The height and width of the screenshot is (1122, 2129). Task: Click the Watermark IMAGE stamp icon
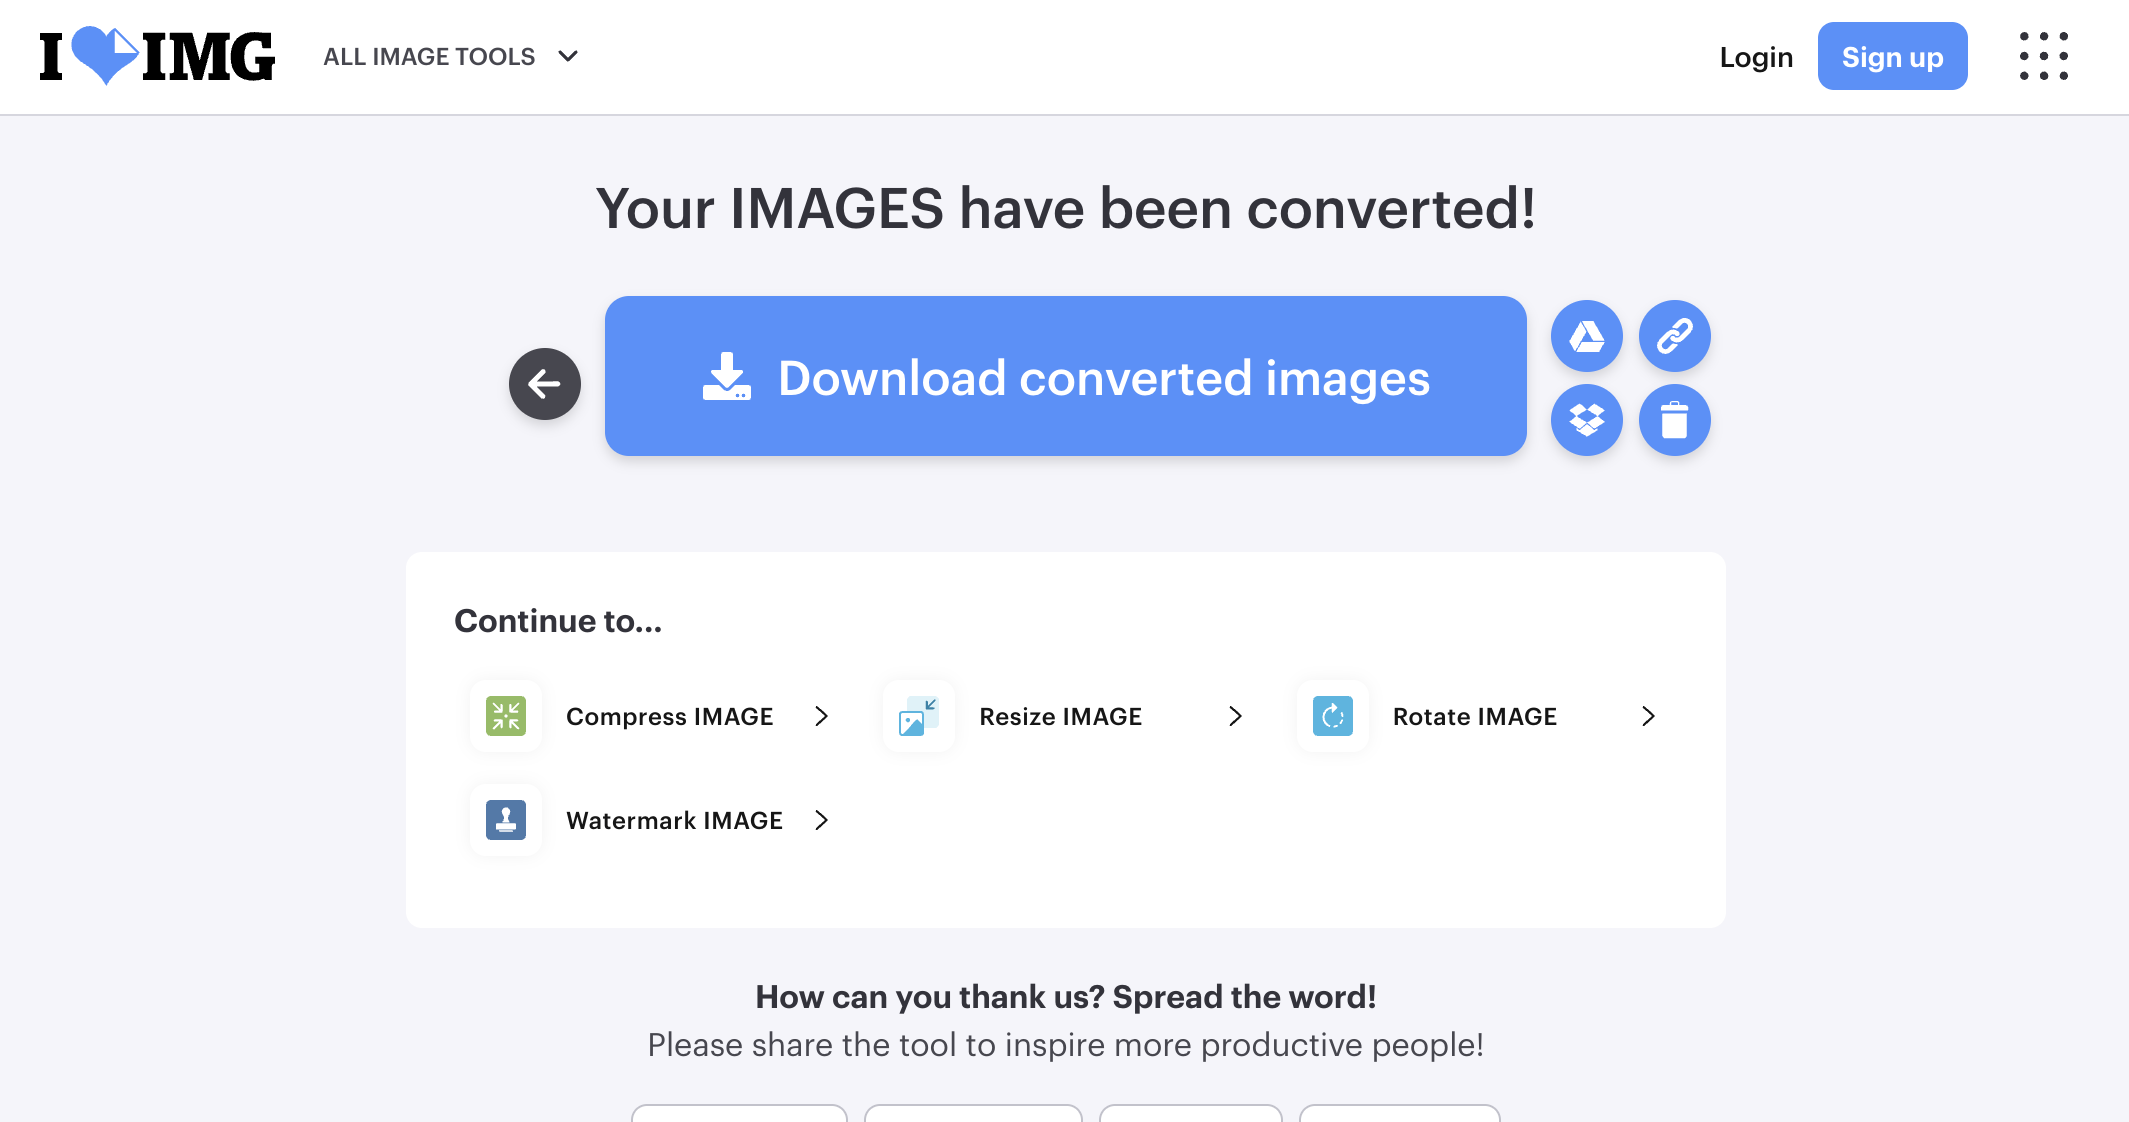click(x=506, y=820)
